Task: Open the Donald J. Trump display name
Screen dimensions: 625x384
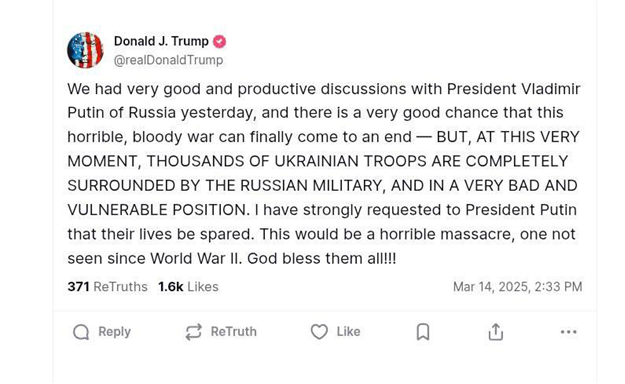Action: [161, 41]
